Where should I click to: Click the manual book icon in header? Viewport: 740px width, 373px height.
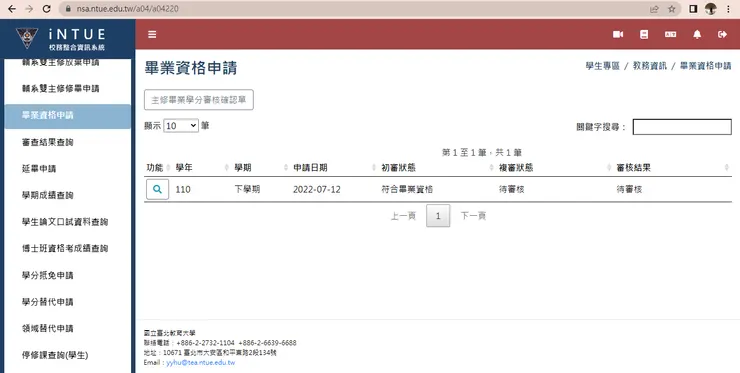pyautogui.click(x=644, y=34)
